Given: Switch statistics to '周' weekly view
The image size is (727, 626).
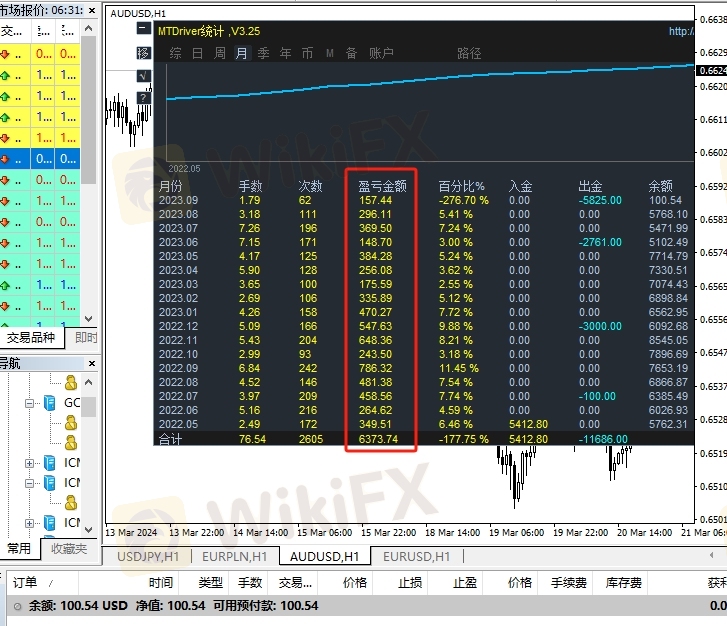Looking at the screenshot, I should click(219, 53).
